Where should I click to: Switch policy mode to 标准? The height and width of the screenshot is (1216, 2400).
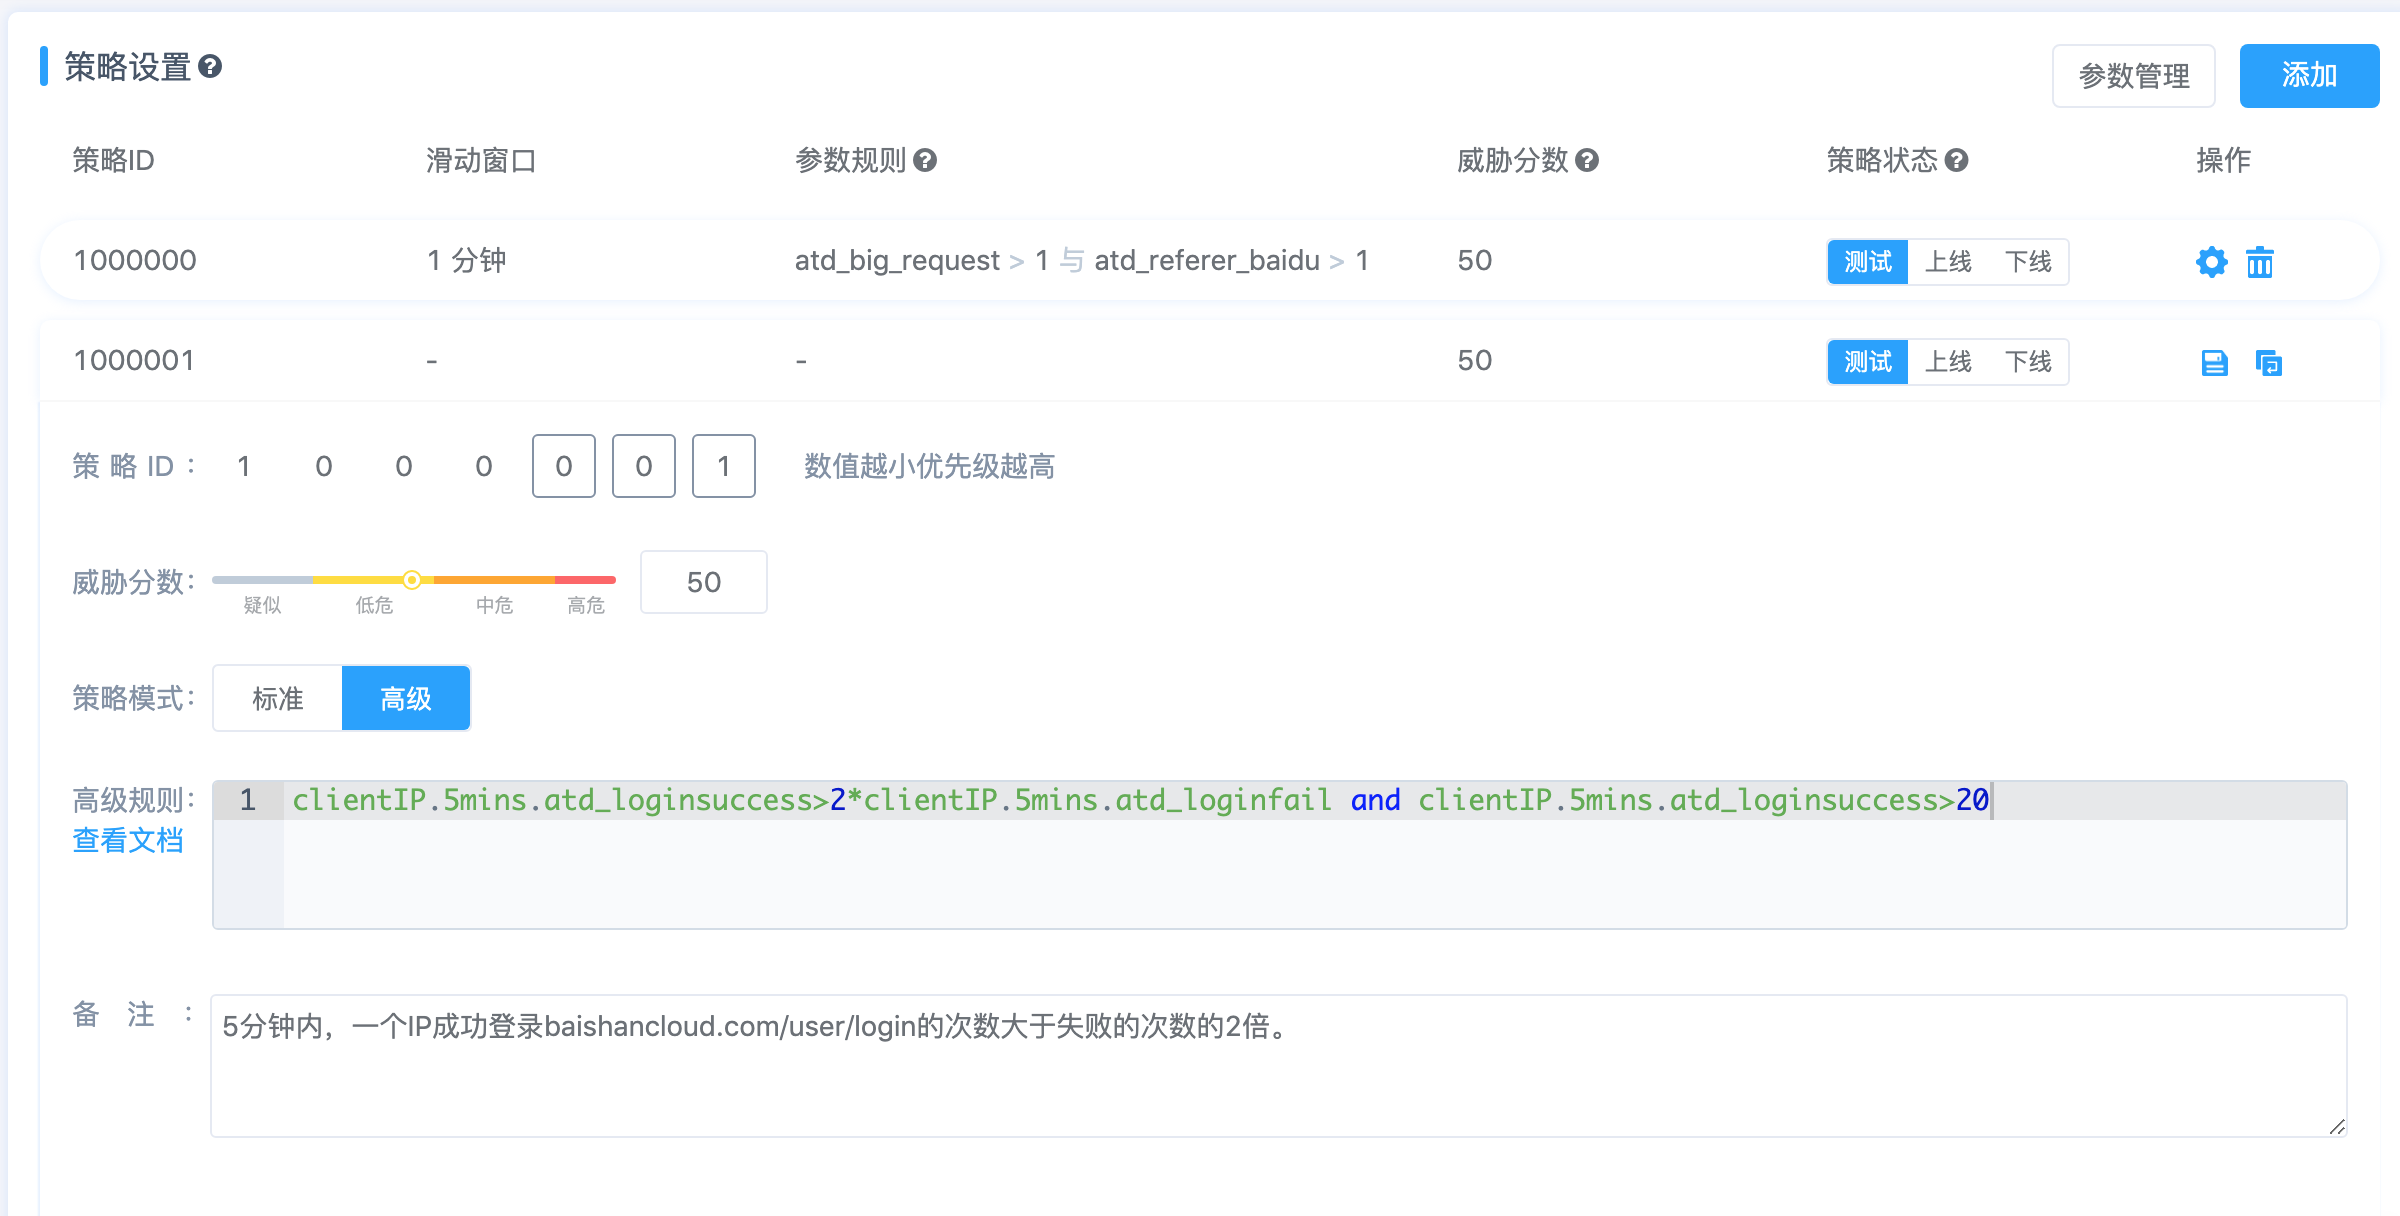[x=278, y=698]
